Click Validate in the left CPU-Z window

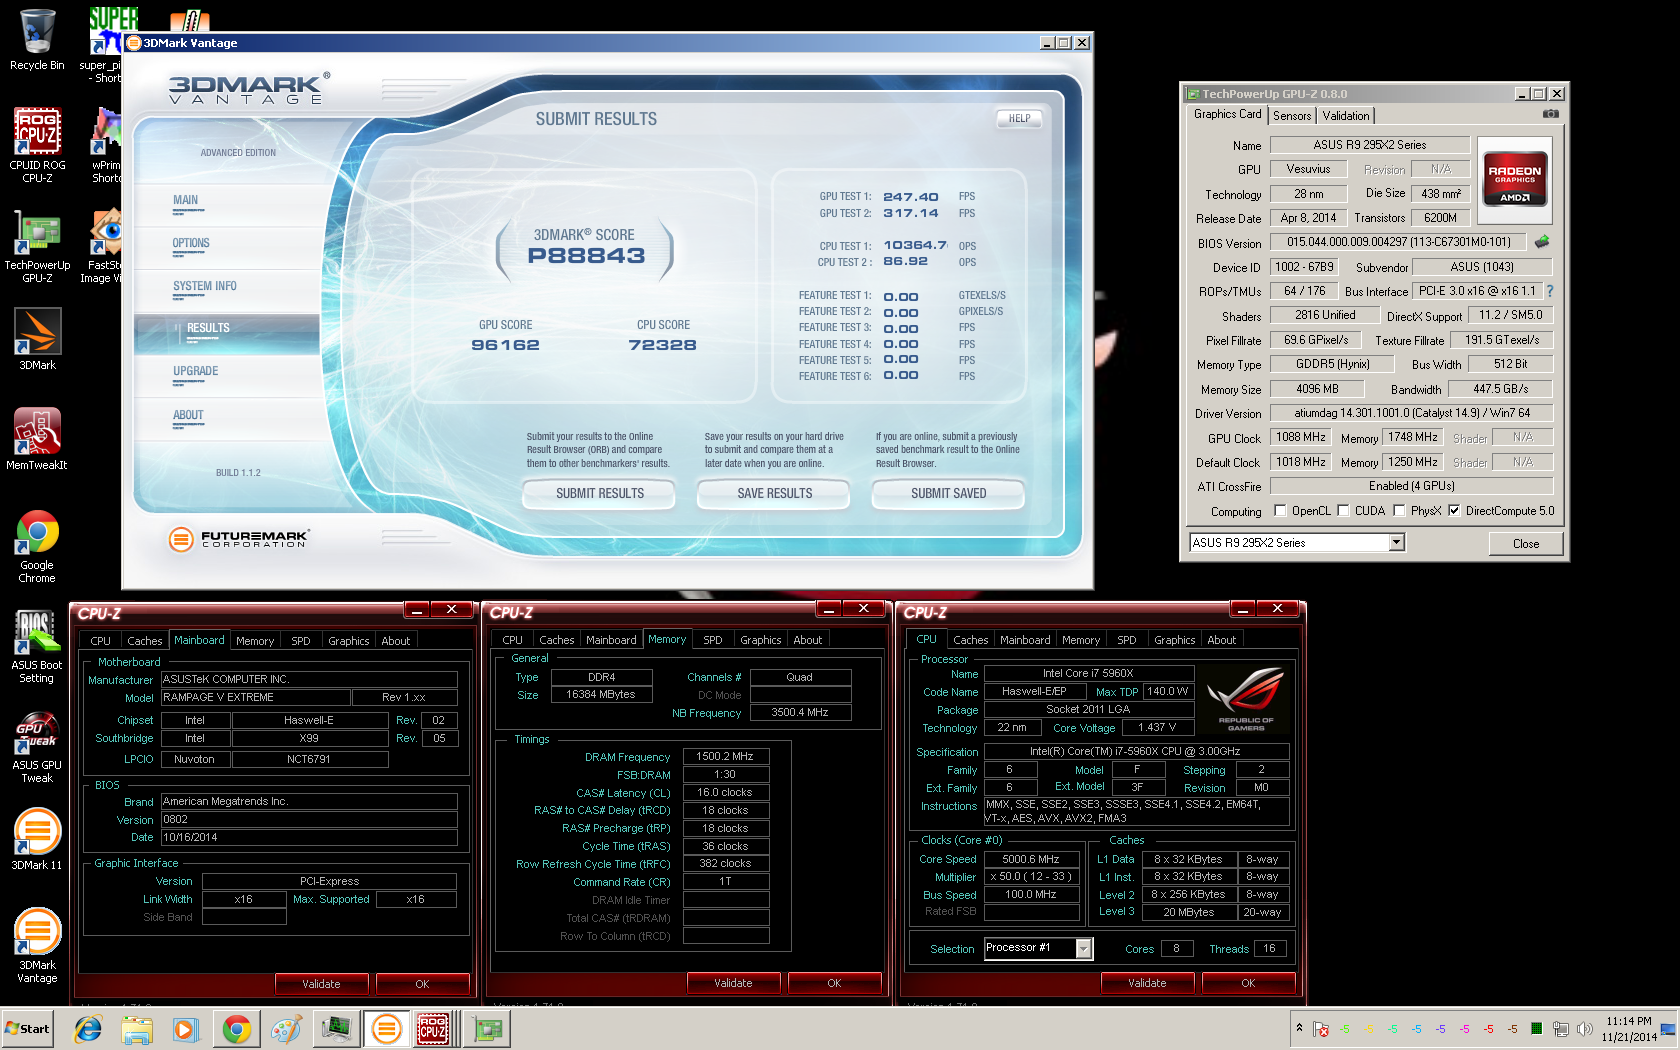(x=321, y=984)
